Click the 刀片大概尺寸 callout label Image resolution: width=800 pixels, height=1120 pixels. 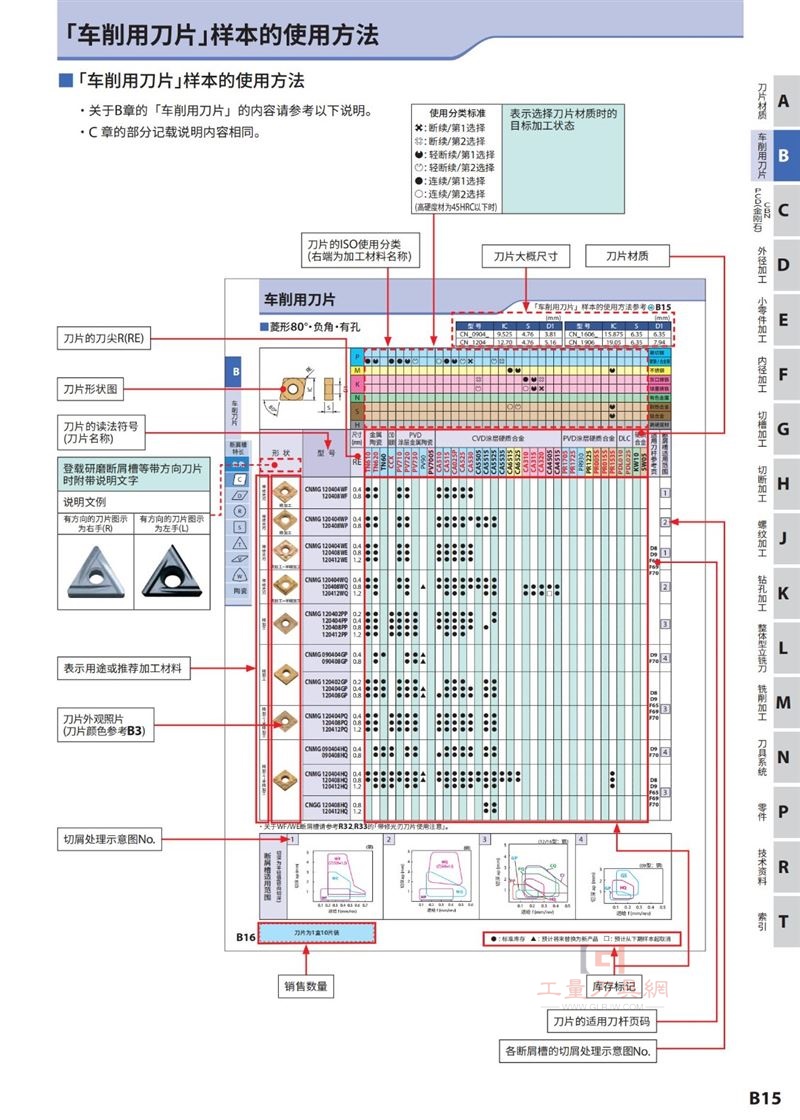tap(526, 256)
